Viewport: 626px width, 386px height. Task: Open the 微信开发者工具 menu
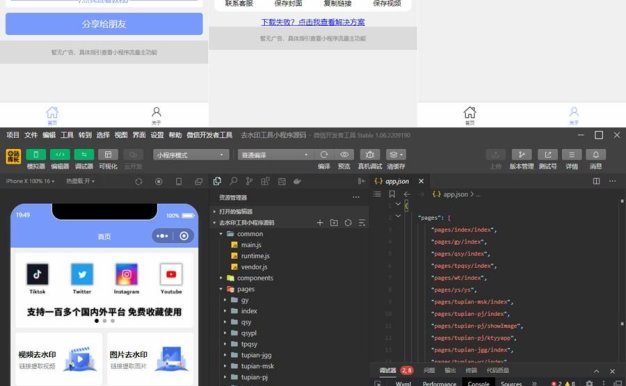(209, 135)
